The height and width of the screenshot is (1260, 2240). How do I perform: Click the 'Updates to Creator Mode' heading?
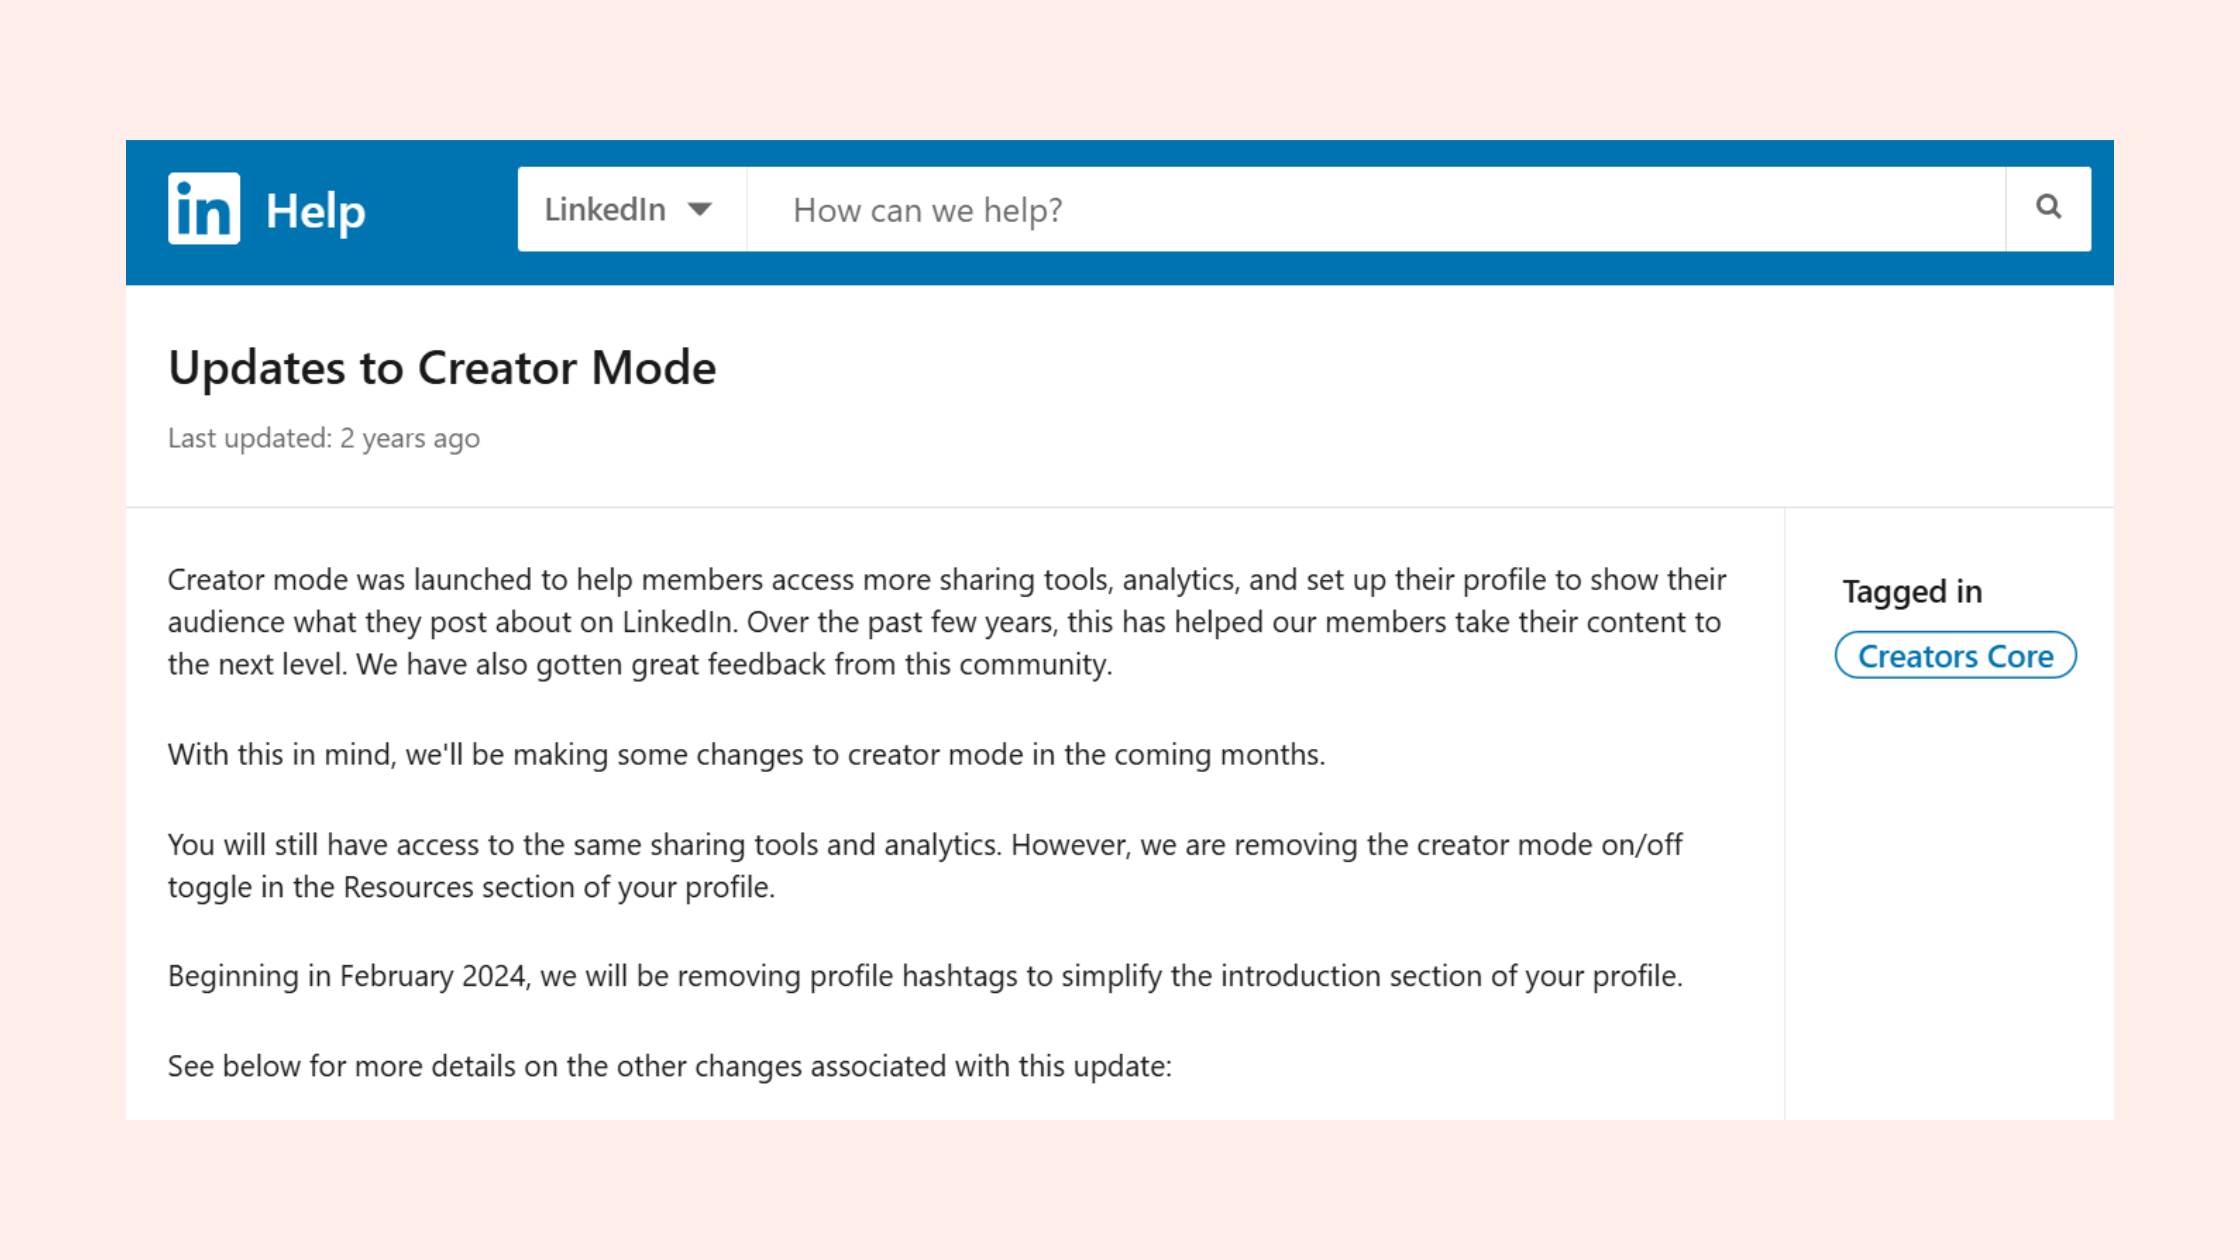(x=442, y=367)
